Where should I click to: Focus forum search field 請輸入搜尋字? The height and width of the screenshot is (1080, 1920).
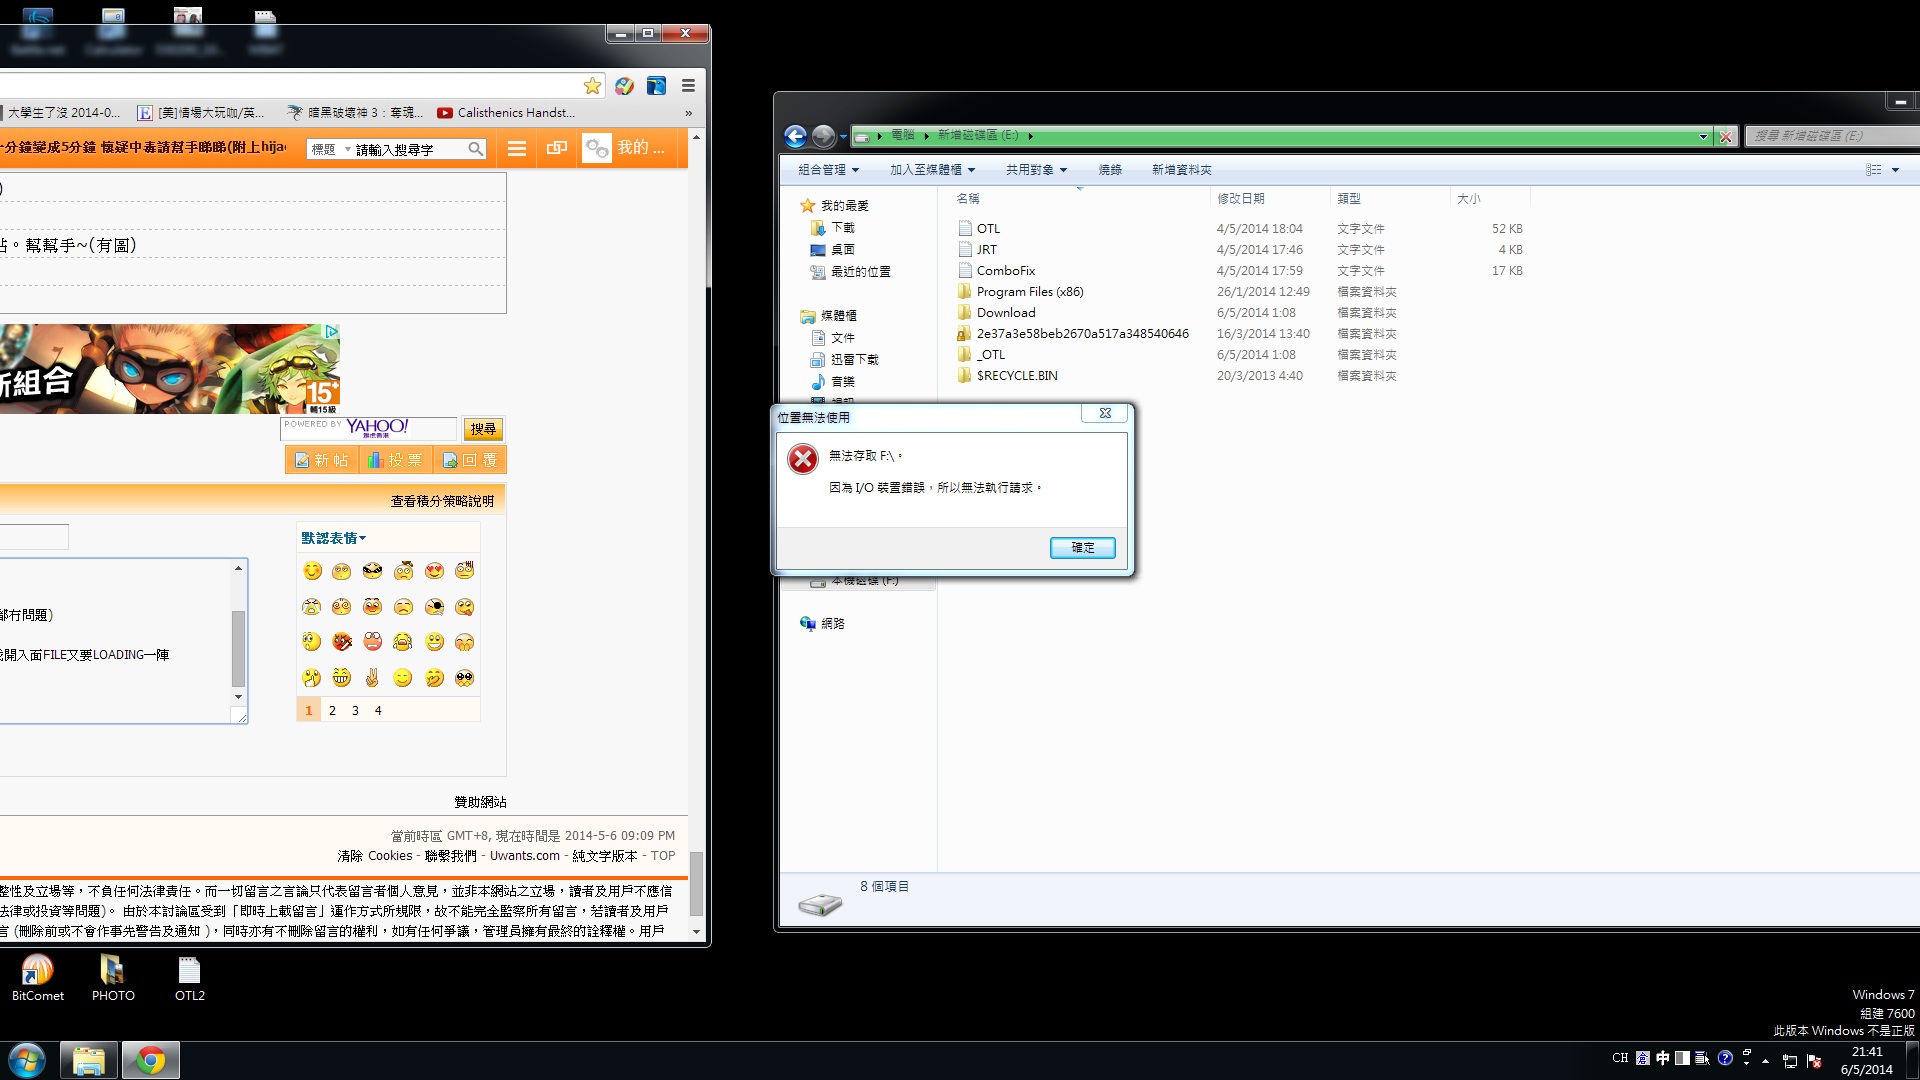click(410, 150)
